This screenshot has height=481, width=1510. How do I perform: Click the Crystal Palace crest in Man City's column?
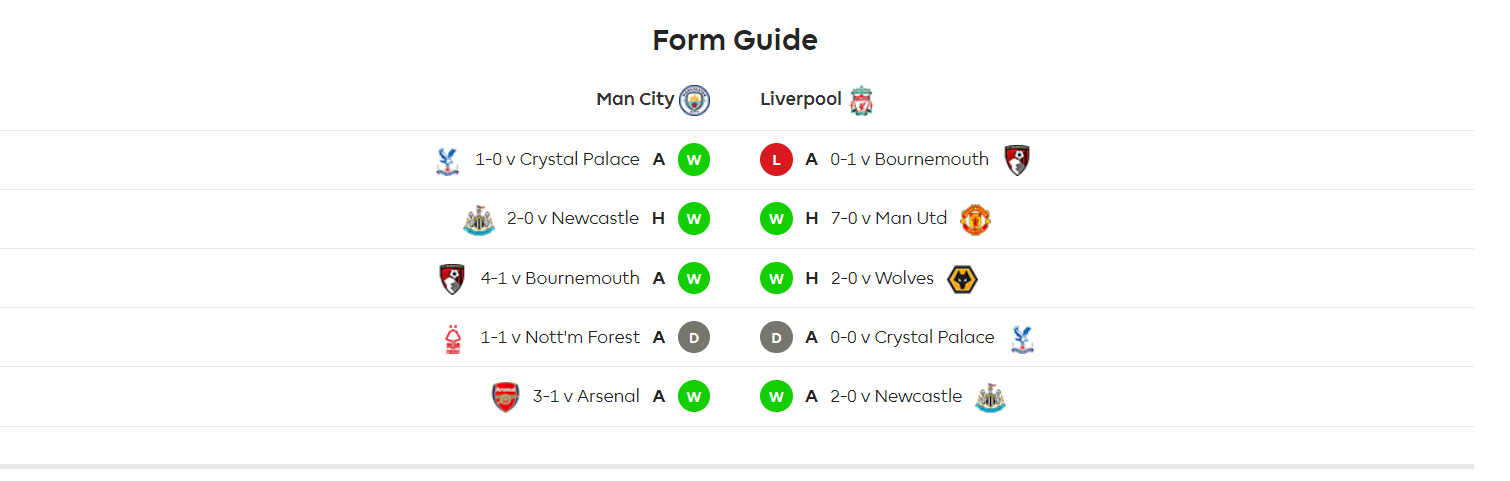coord(447,160)
